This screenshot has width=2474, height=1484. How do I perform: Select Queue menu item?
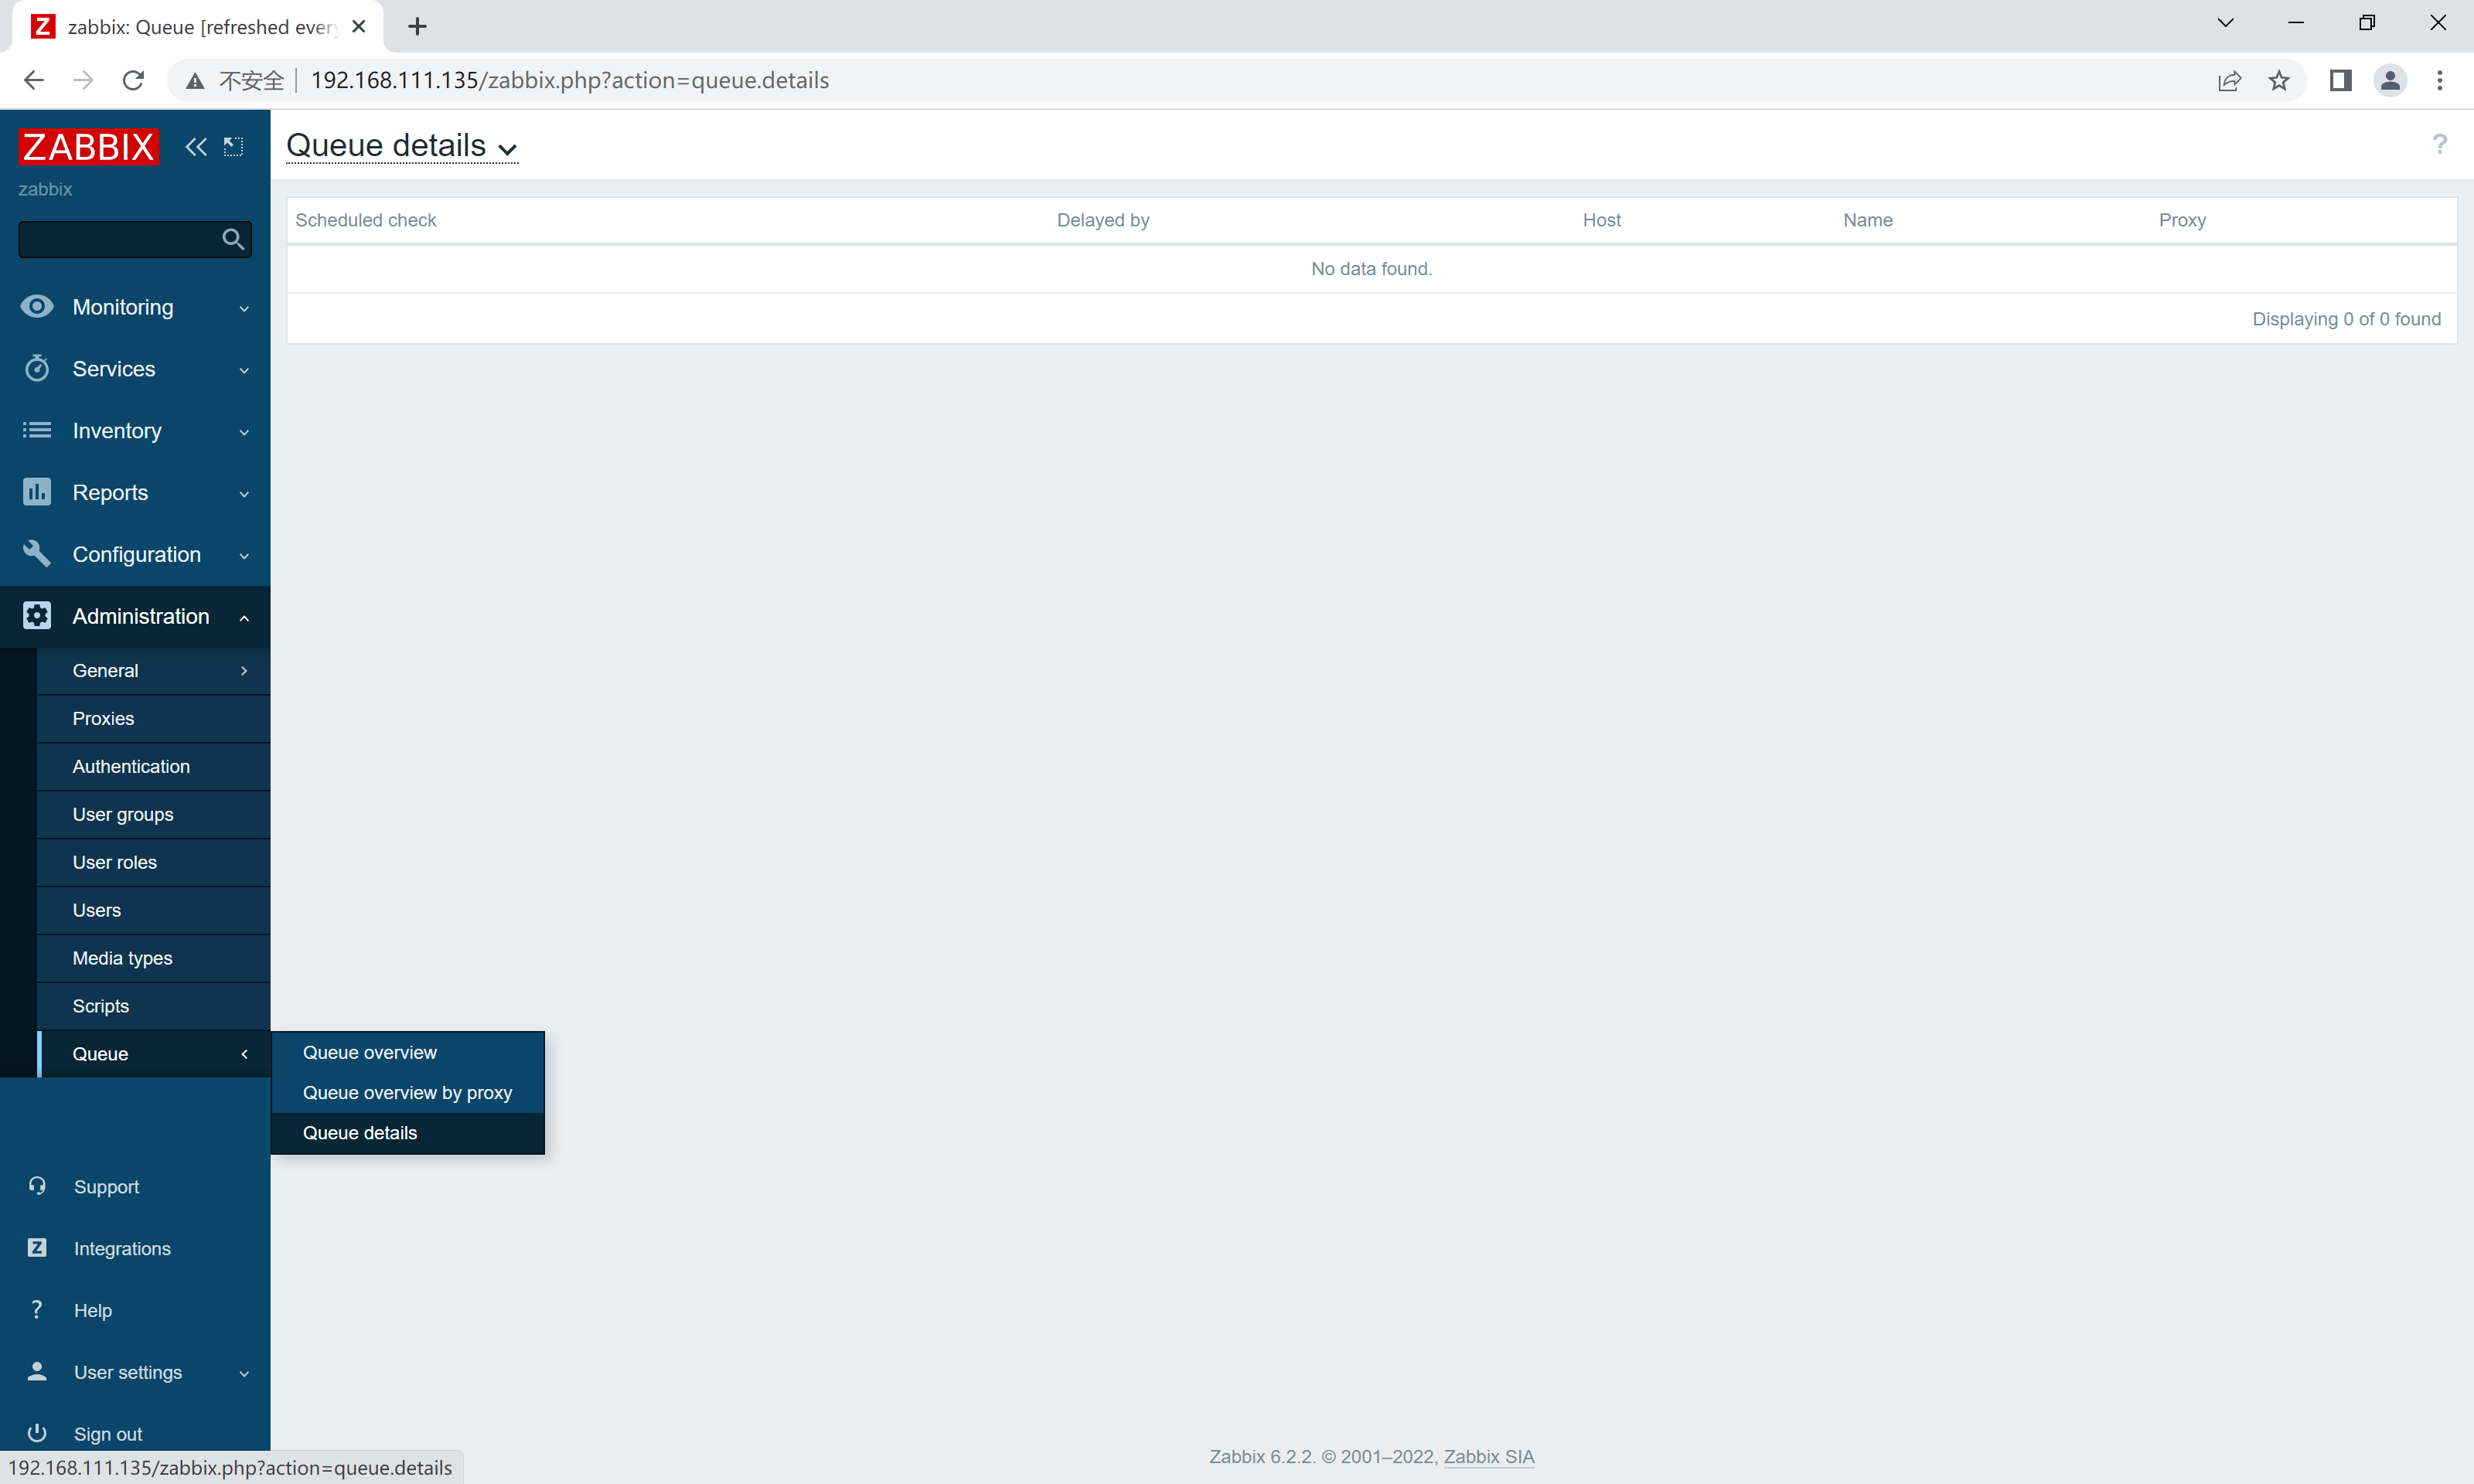tap(153, 1054)
